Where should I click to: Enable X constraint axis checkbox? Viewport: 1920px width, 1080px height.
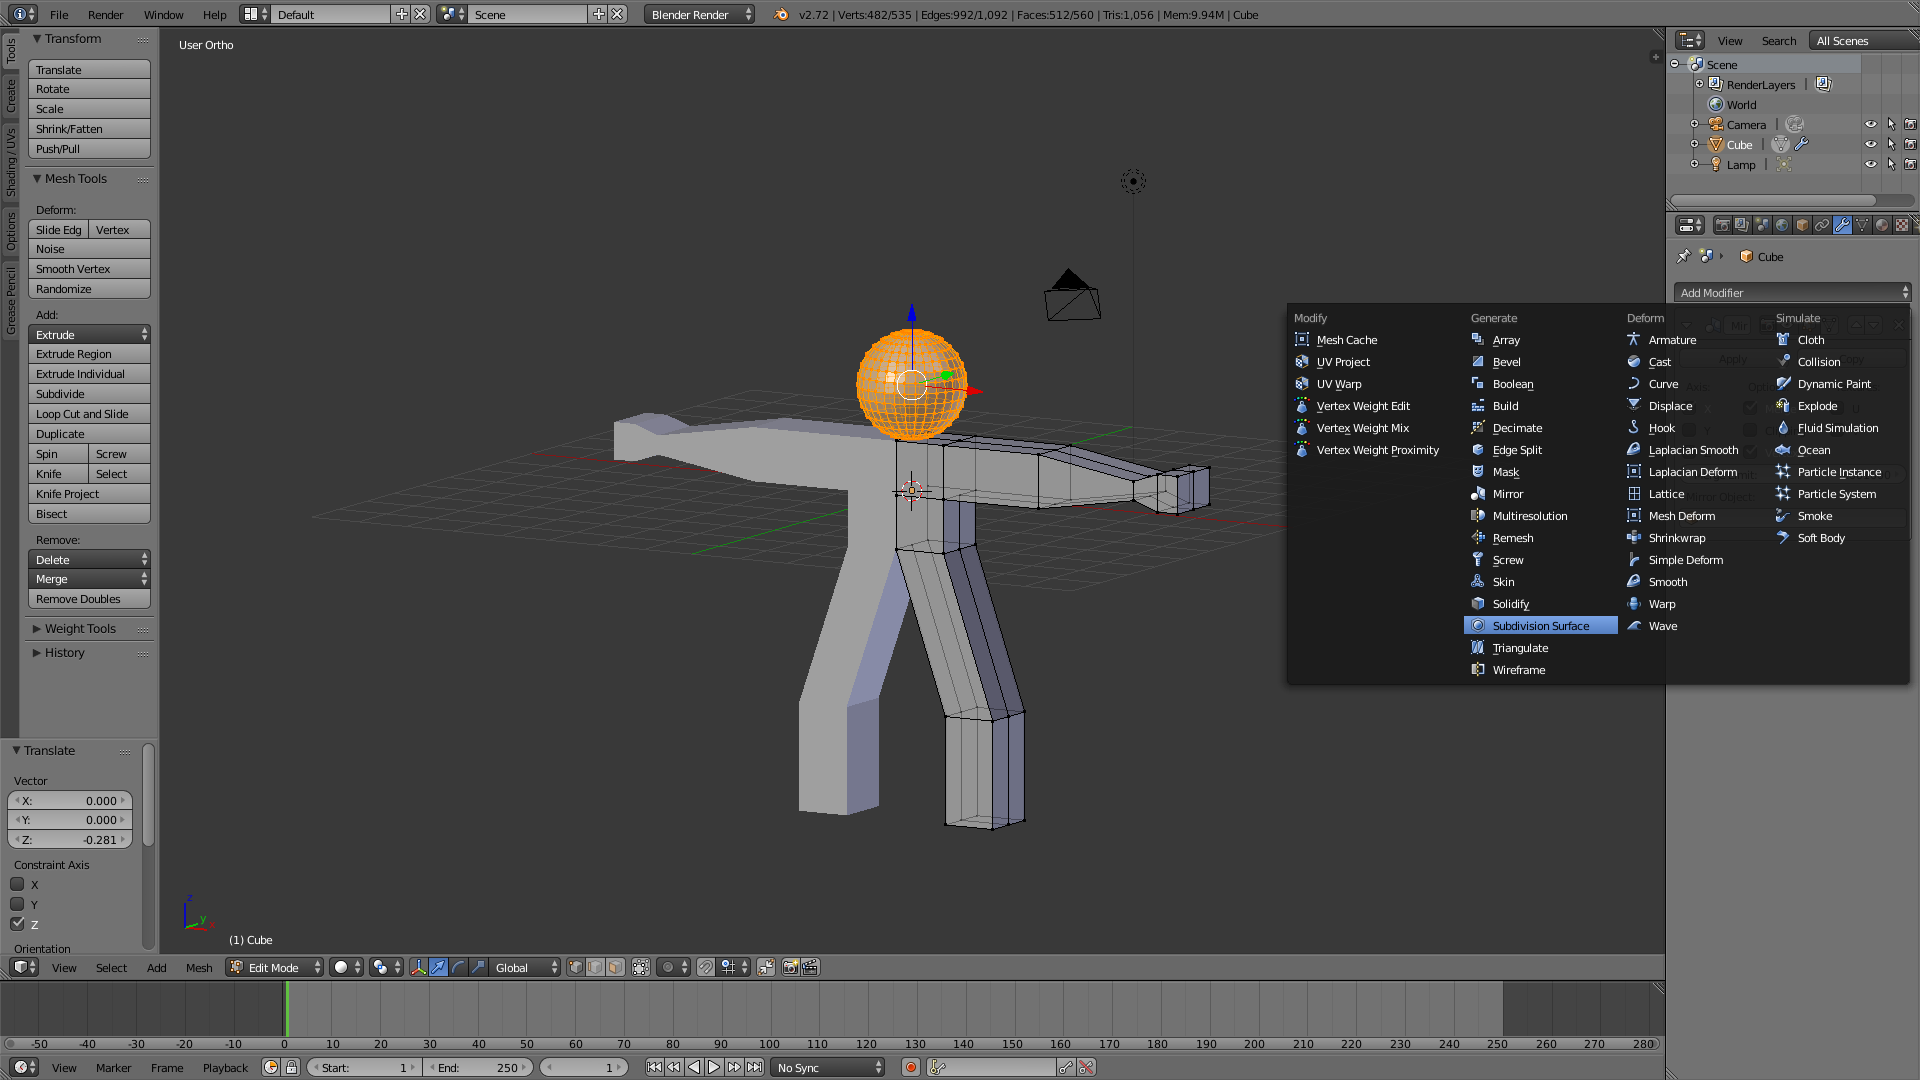(x=17, y=884)
